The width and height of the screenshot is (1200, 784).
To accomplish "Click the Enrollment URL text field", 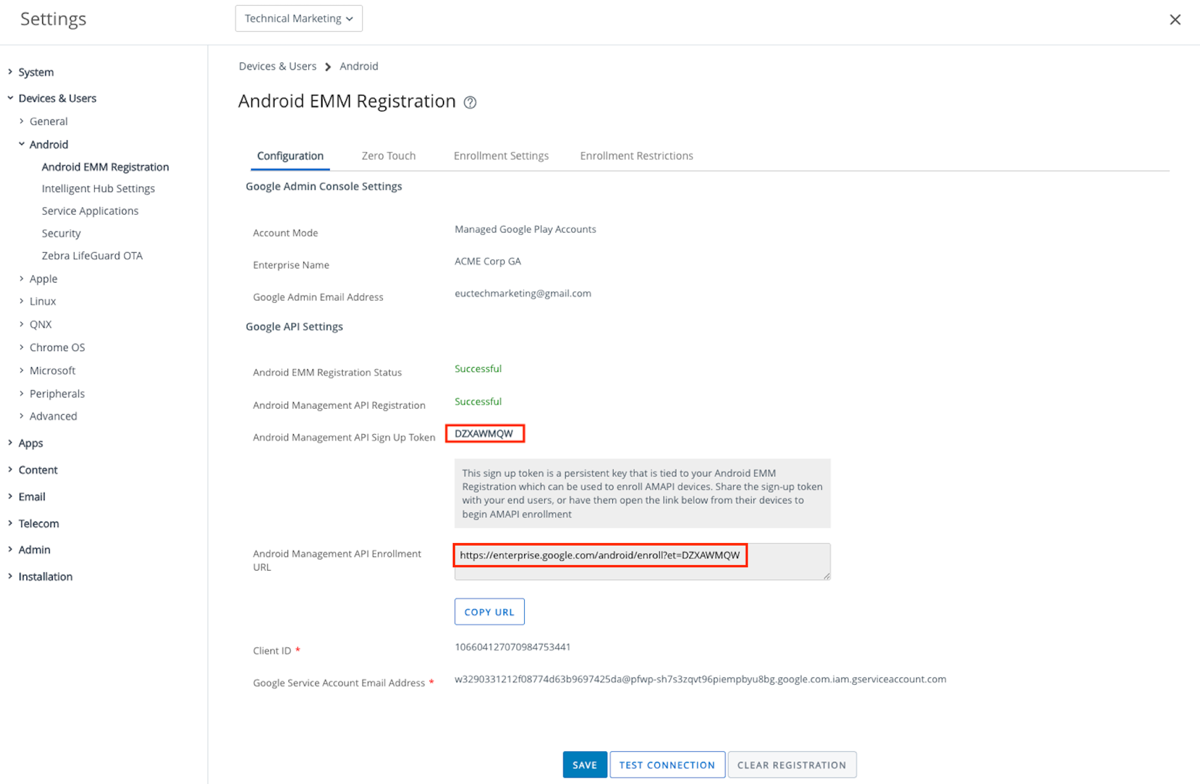I will (x=642, y=561).
